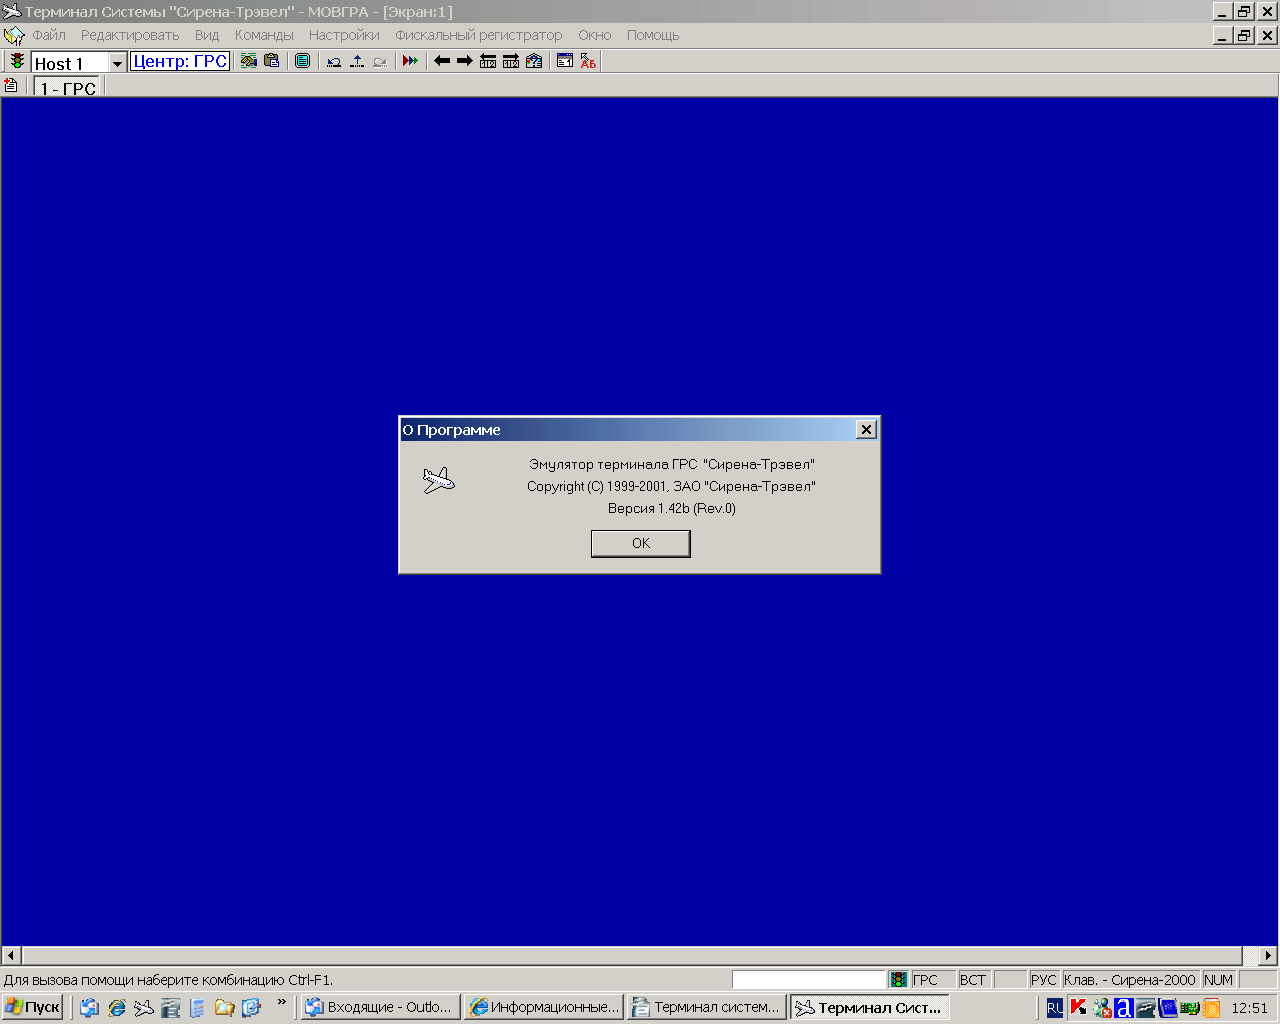Viewport: 1280px width, 1024px height.
Task: Click the horizontal scrollbar left arrow
Action: [x=11, y=955]
